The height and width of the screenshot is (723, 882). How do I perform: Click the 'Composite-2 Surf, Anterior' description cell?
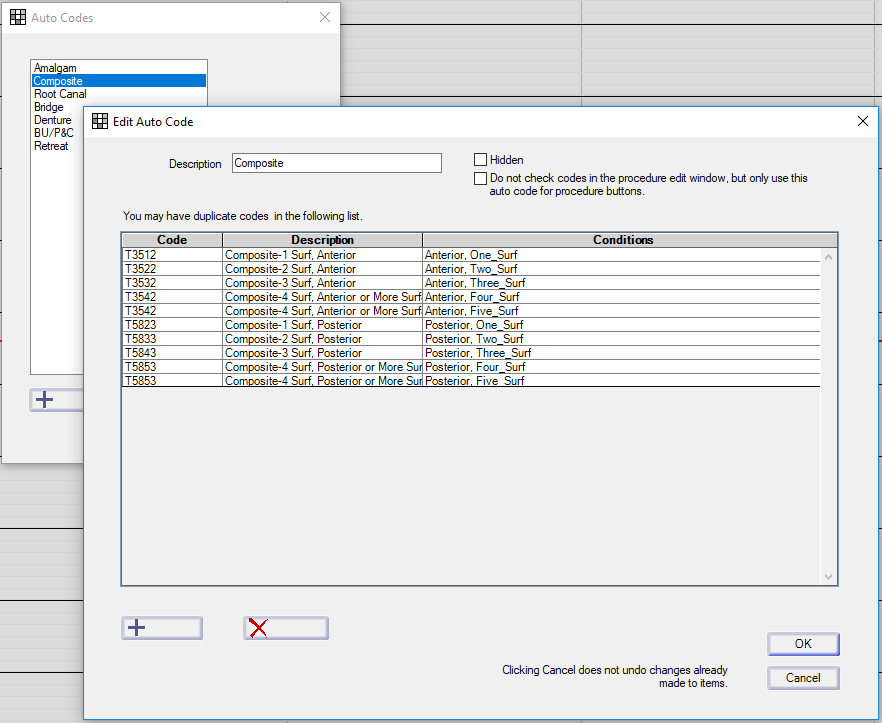pos(322,269)
